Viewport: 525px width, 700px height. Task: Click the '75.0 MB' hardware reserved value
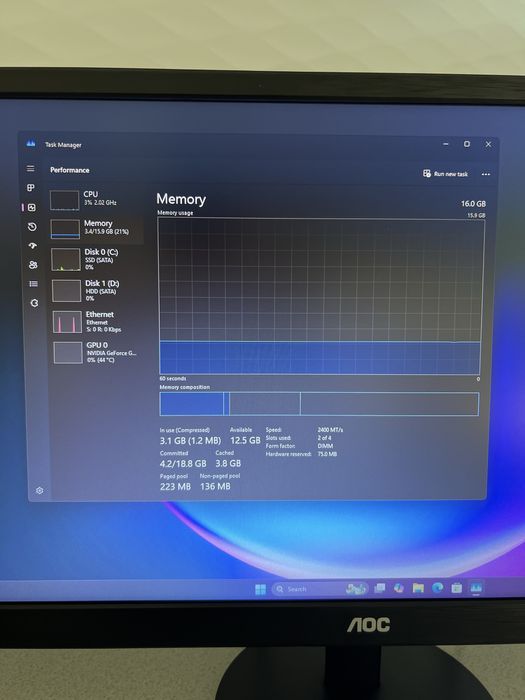click(x=327, y=454)
